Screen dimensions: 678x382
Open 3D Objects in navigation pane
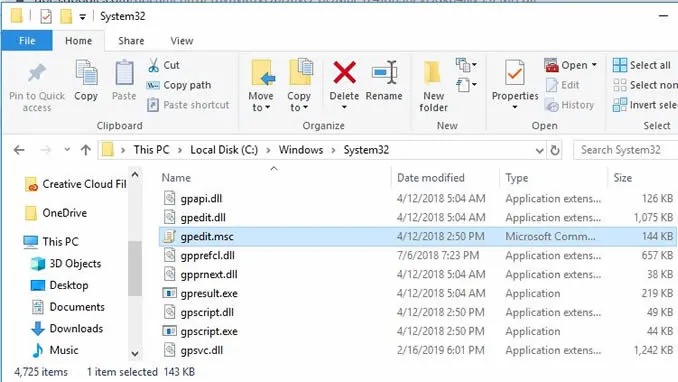66,263
